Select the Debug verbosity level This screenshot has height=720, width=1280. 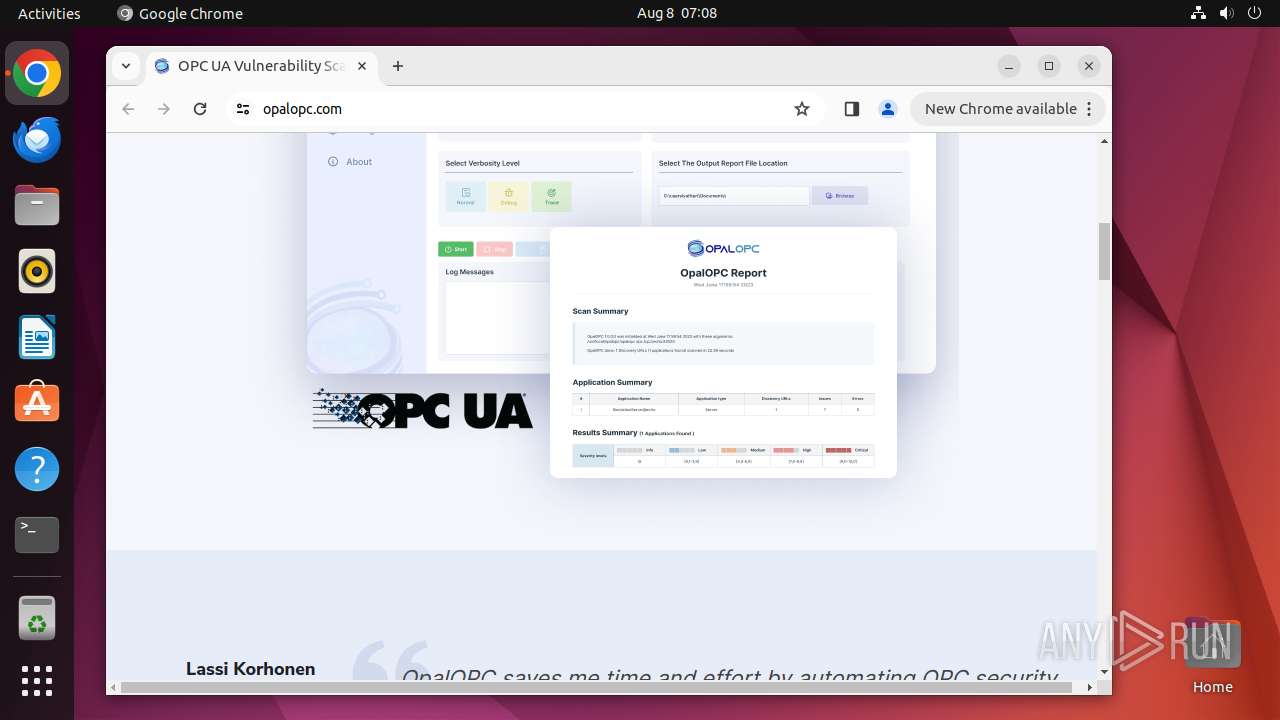pos(509,196)
